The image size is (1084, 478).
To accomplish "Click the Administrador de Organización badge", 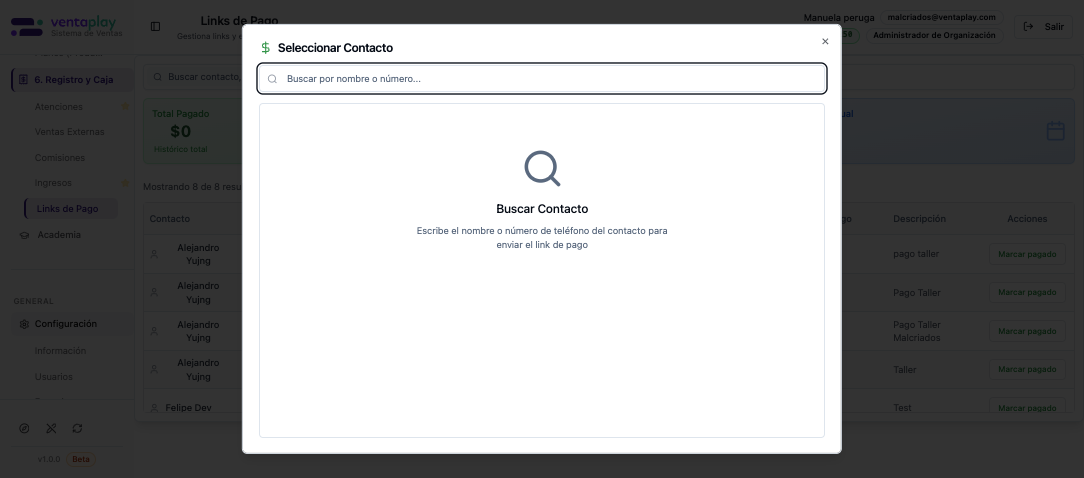I will pos(934,35).
